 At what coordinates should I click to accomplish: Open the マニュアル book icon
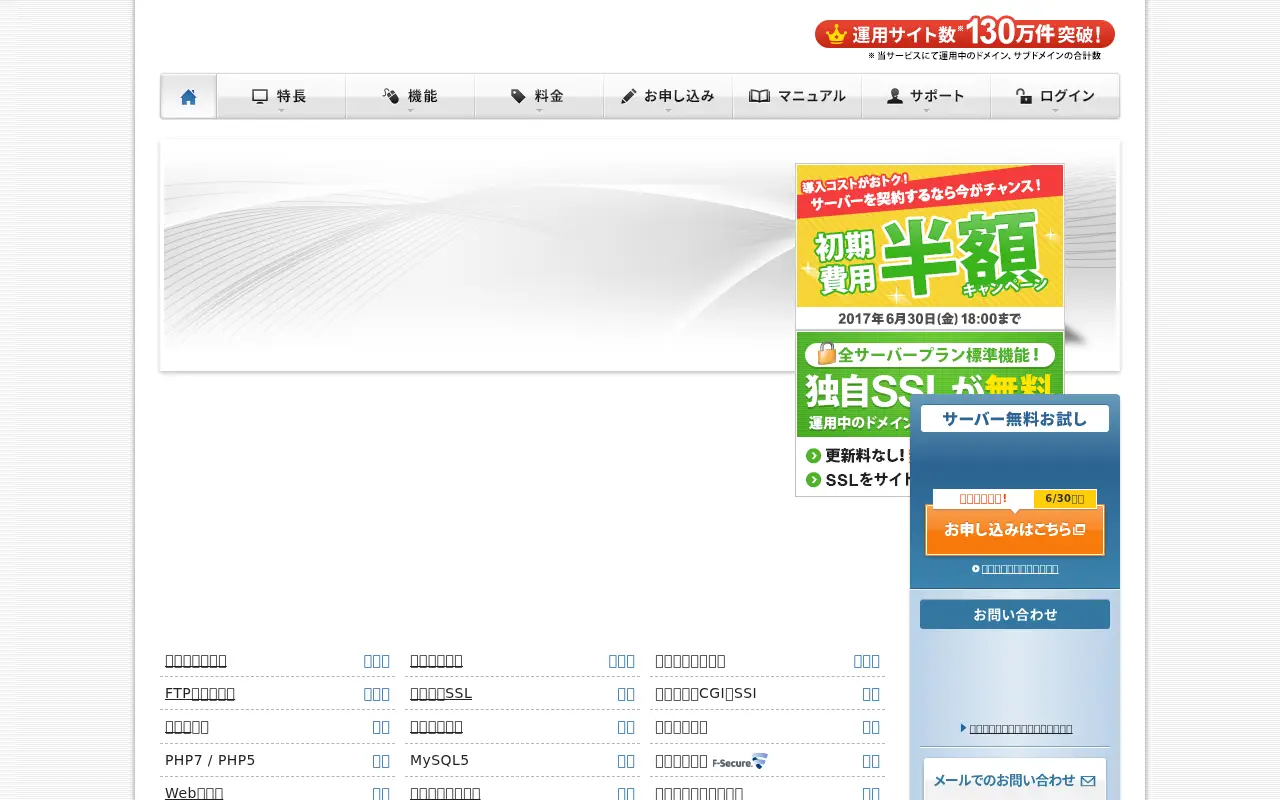click(759, 96)
